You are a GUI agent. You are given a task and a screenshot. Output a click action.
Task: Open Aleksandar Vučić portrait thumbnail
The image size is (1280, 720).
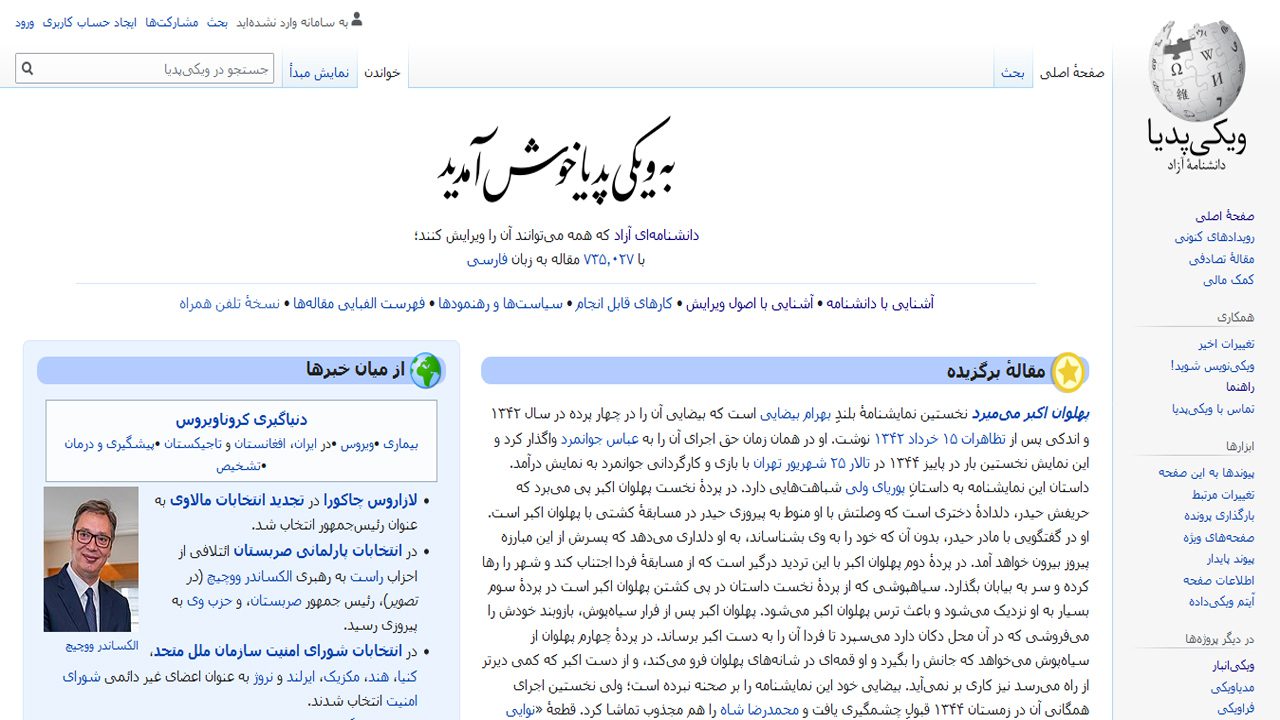(91, 559)
